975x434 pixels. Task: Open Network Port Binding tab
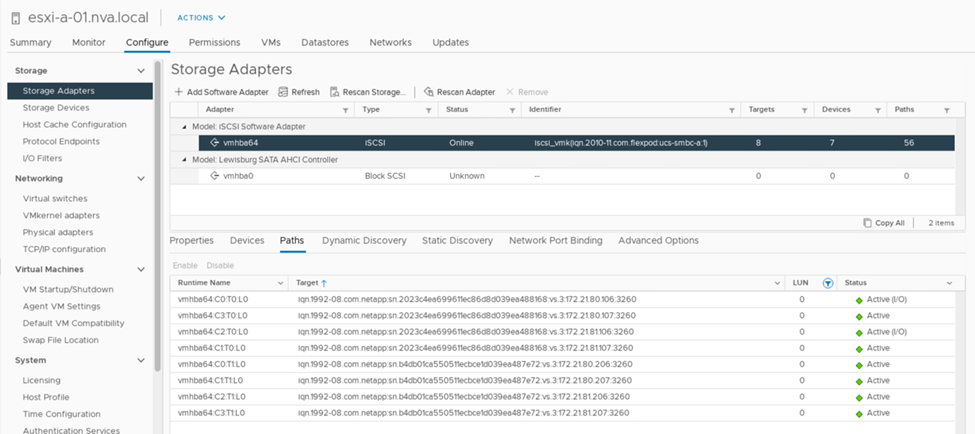point(555,241)
